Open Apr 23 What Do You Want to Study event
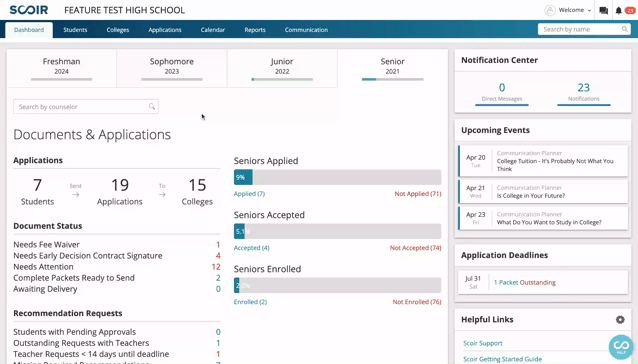 tap(543, 218)
